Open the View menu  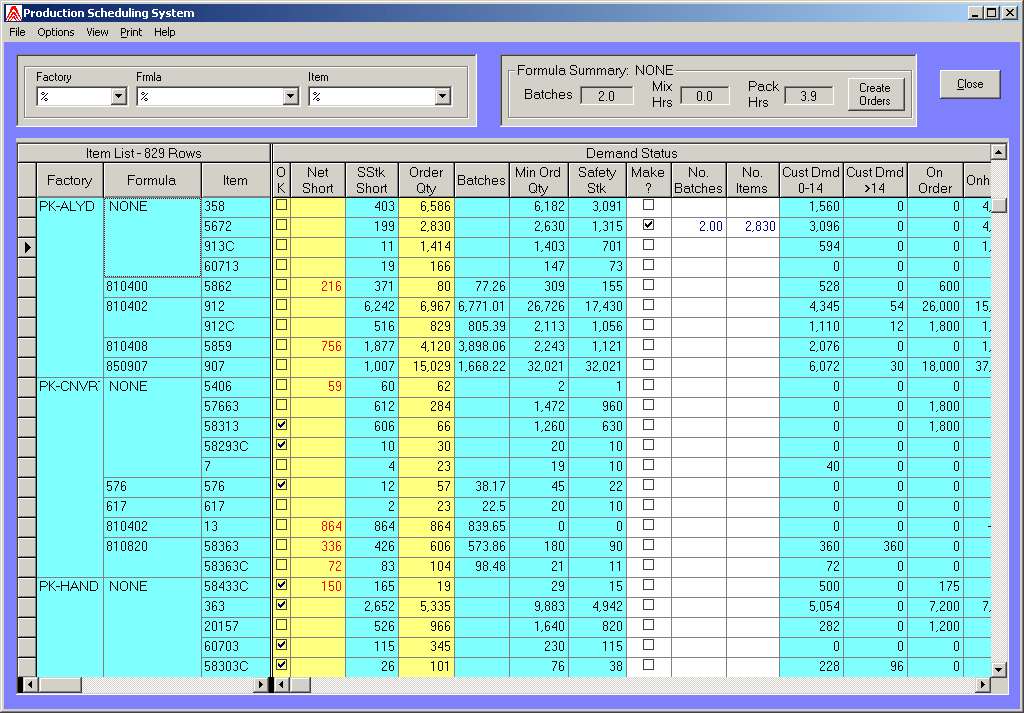click(x=97, y=32)
